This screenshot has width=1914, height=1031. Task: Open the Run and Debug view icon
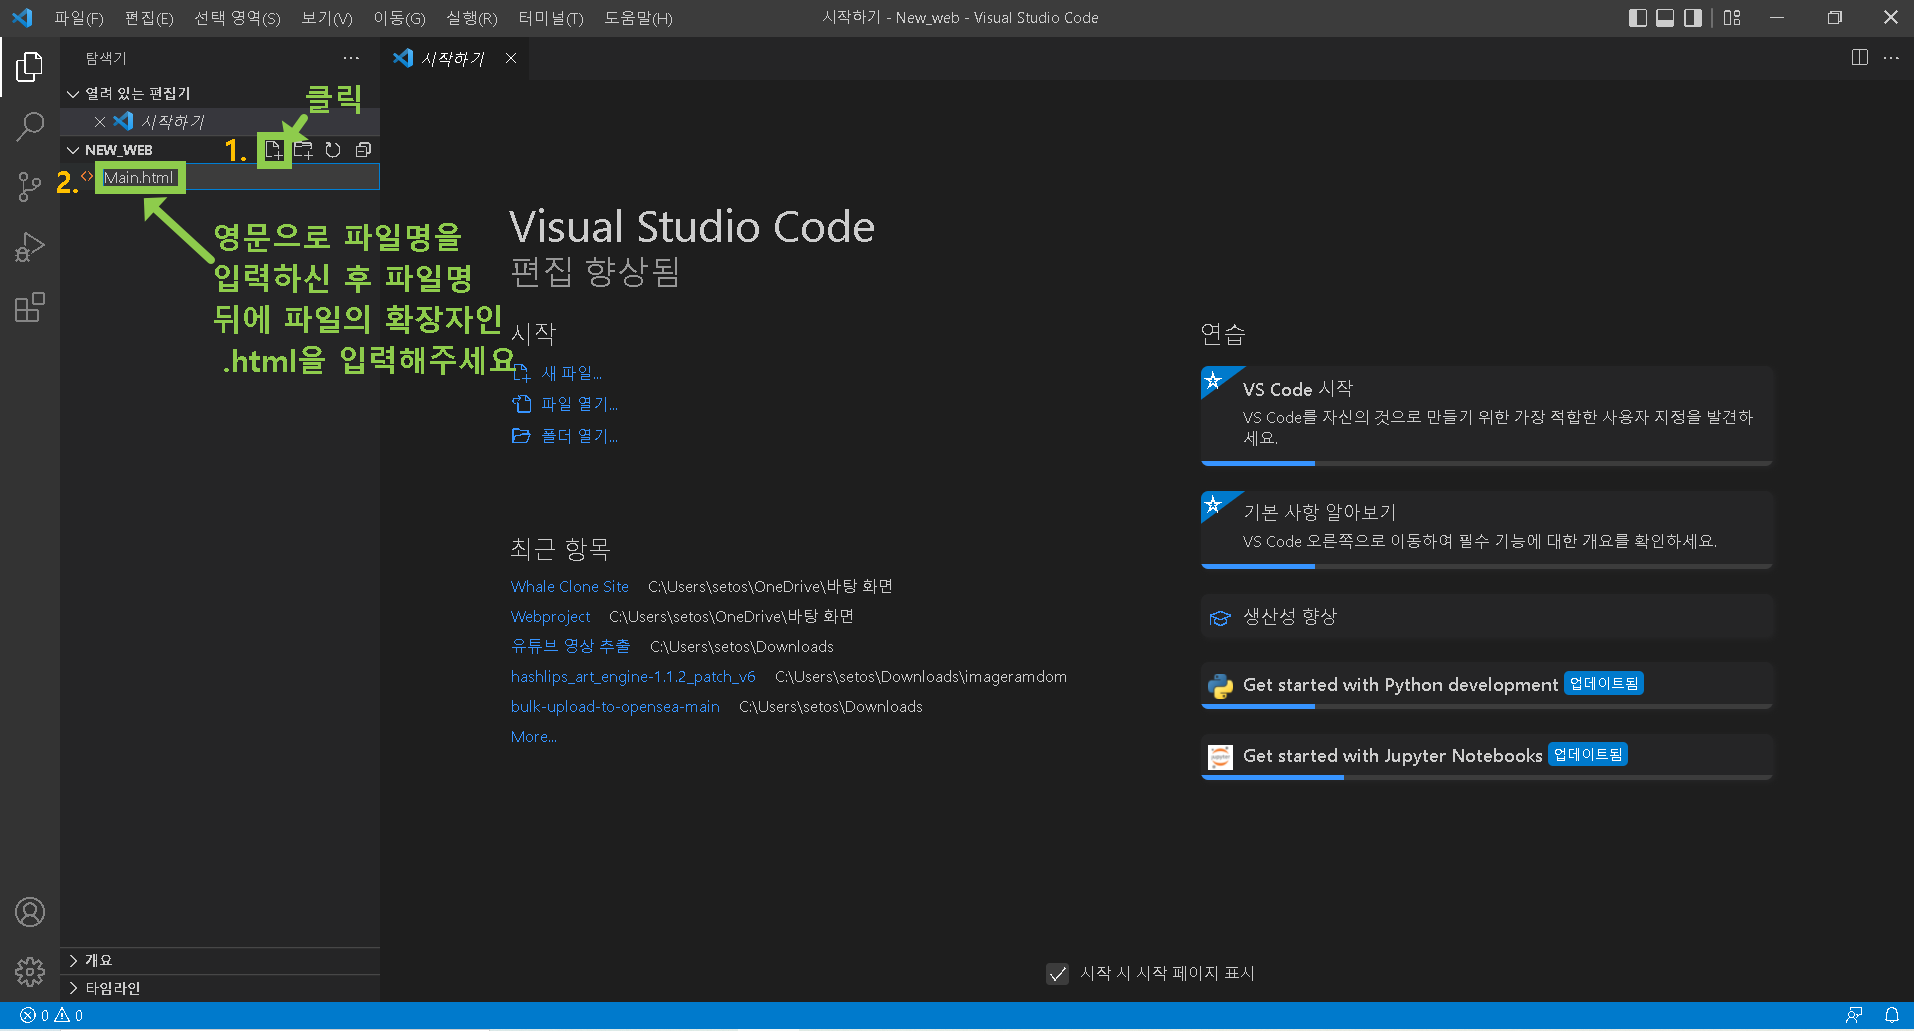(x=30, y=247)
